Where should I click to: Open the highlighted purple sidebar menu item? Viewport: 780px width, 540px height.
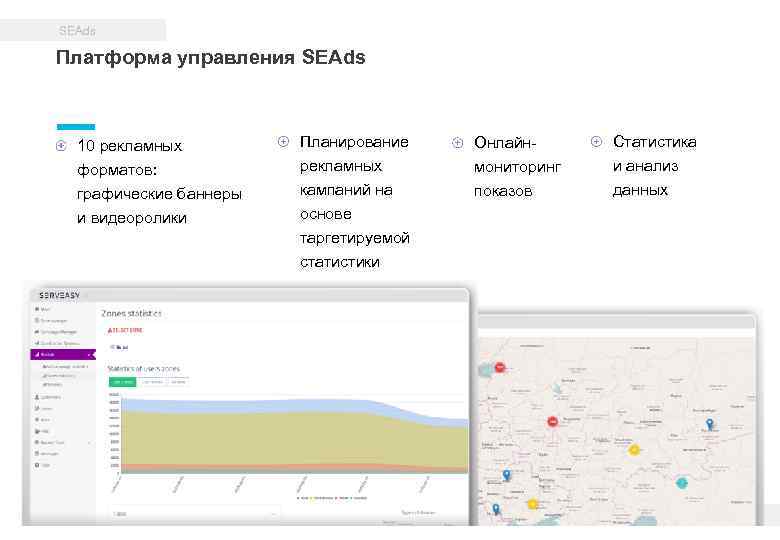coord(62,355)
